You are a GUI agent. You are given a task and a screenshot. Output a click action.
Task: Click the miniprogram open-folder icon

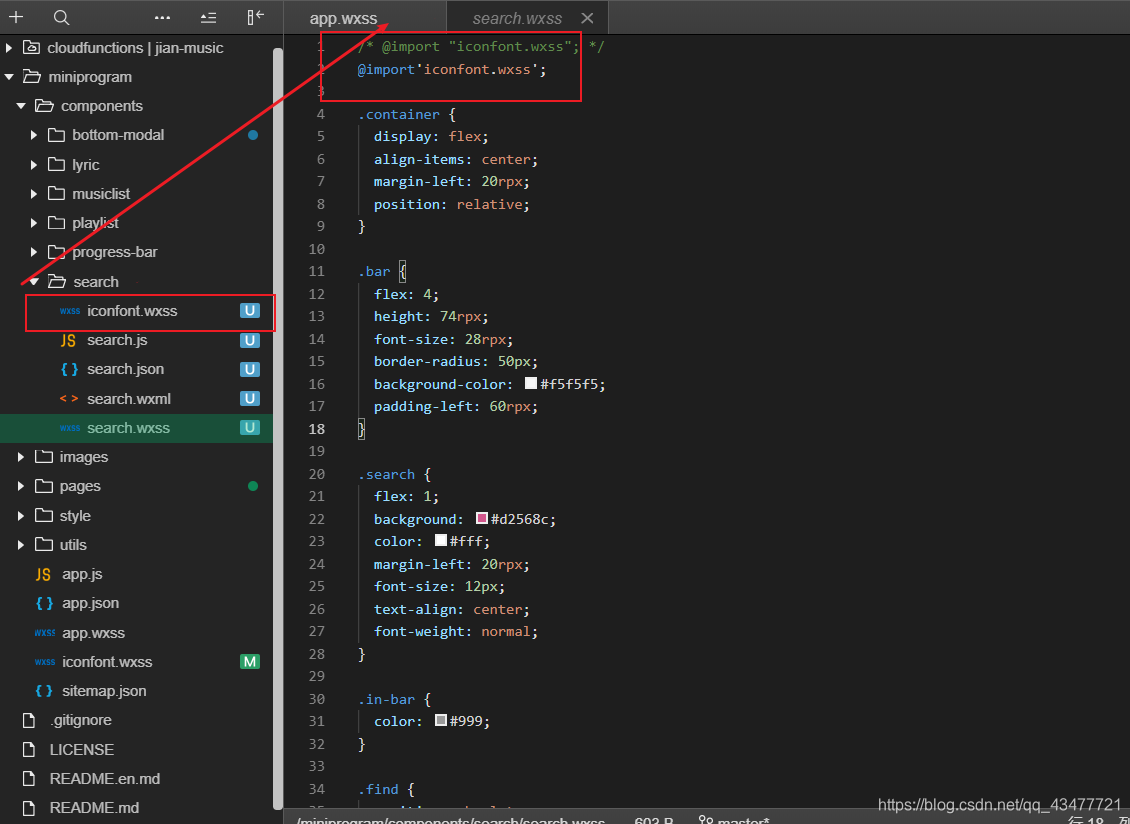32,76
